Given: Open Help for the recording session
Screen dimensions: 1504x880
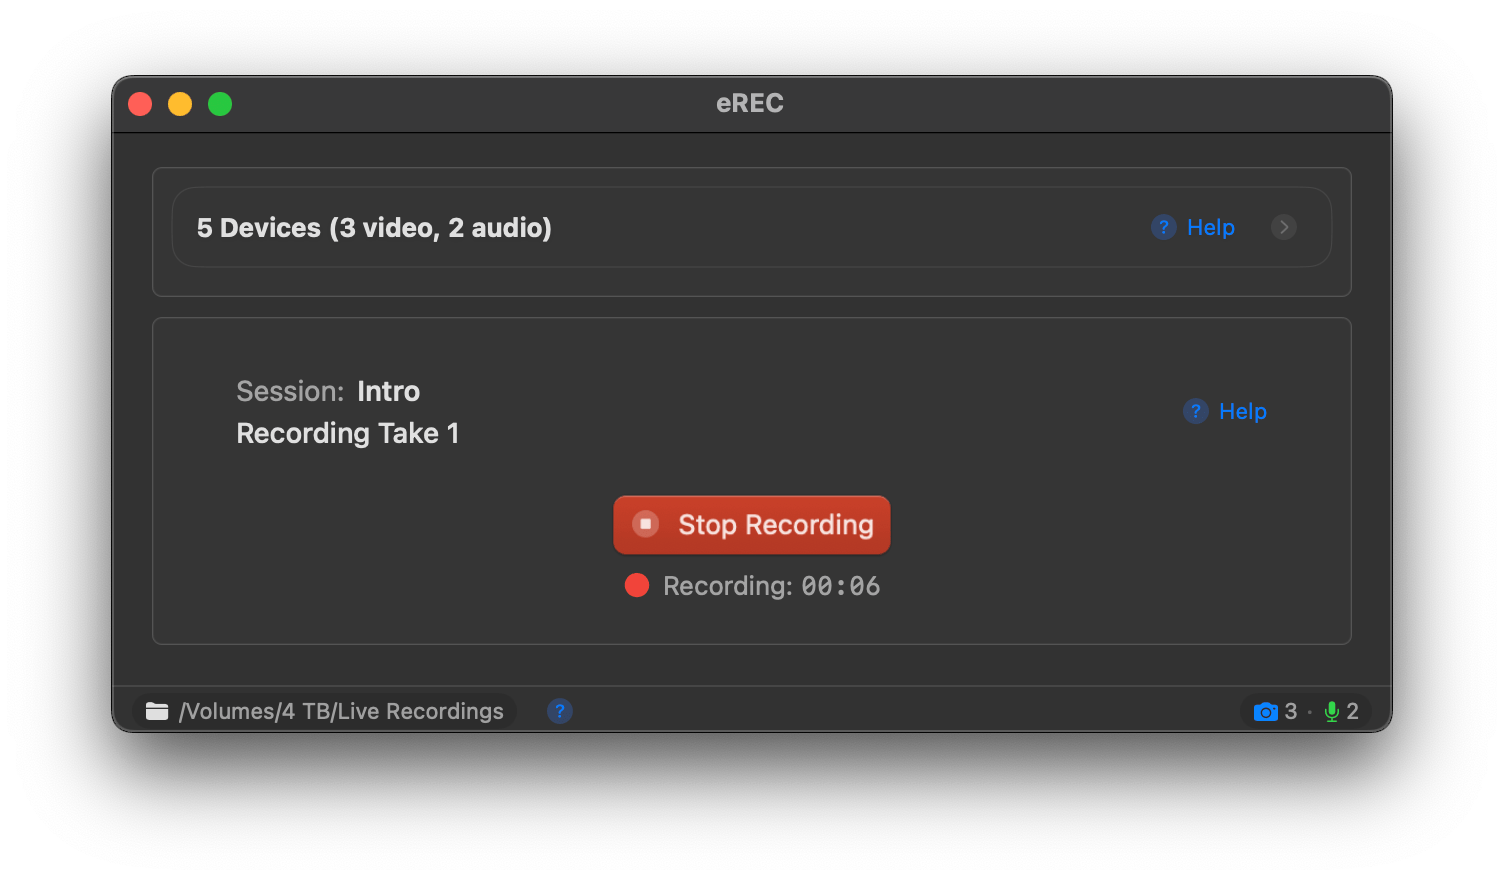Looking at the screenshot, I should point(1243,411).
